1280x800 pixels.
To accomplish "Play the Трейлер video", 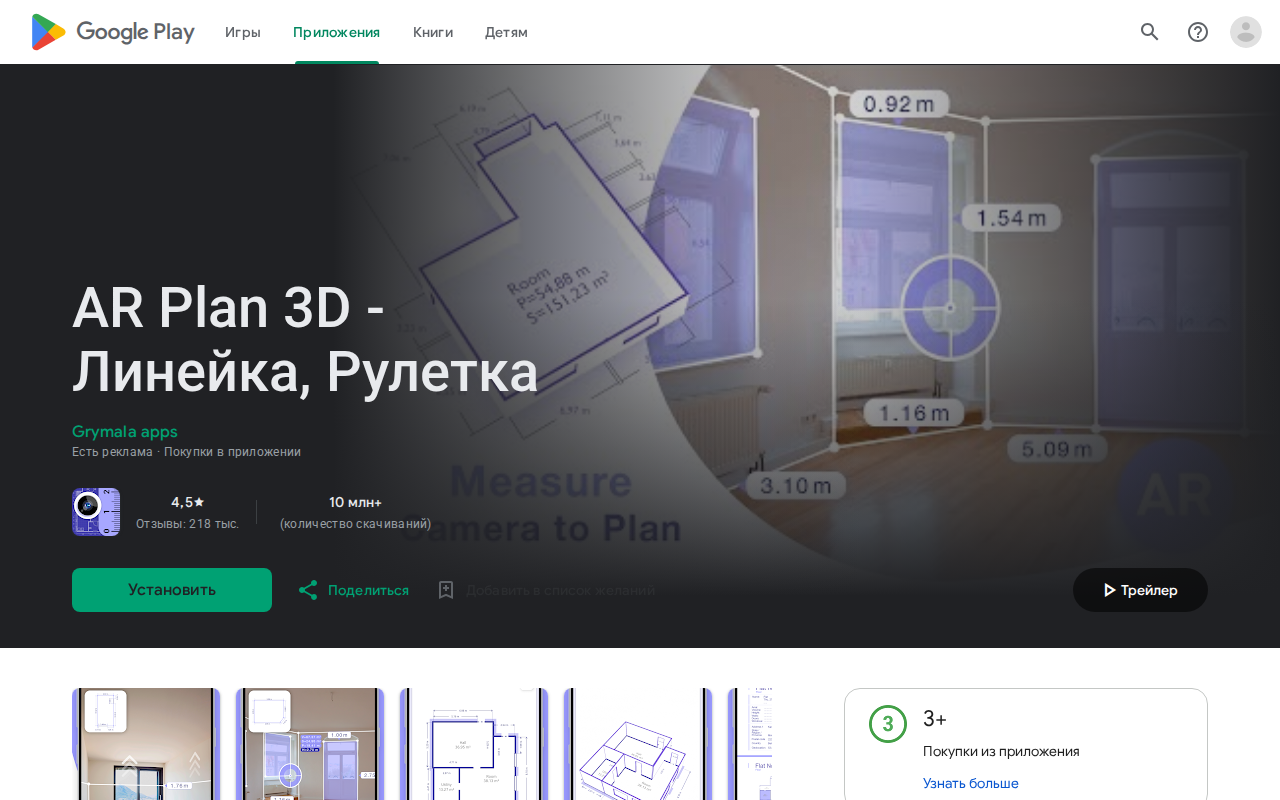I will pyautogui.click(x=1140, y=590).
